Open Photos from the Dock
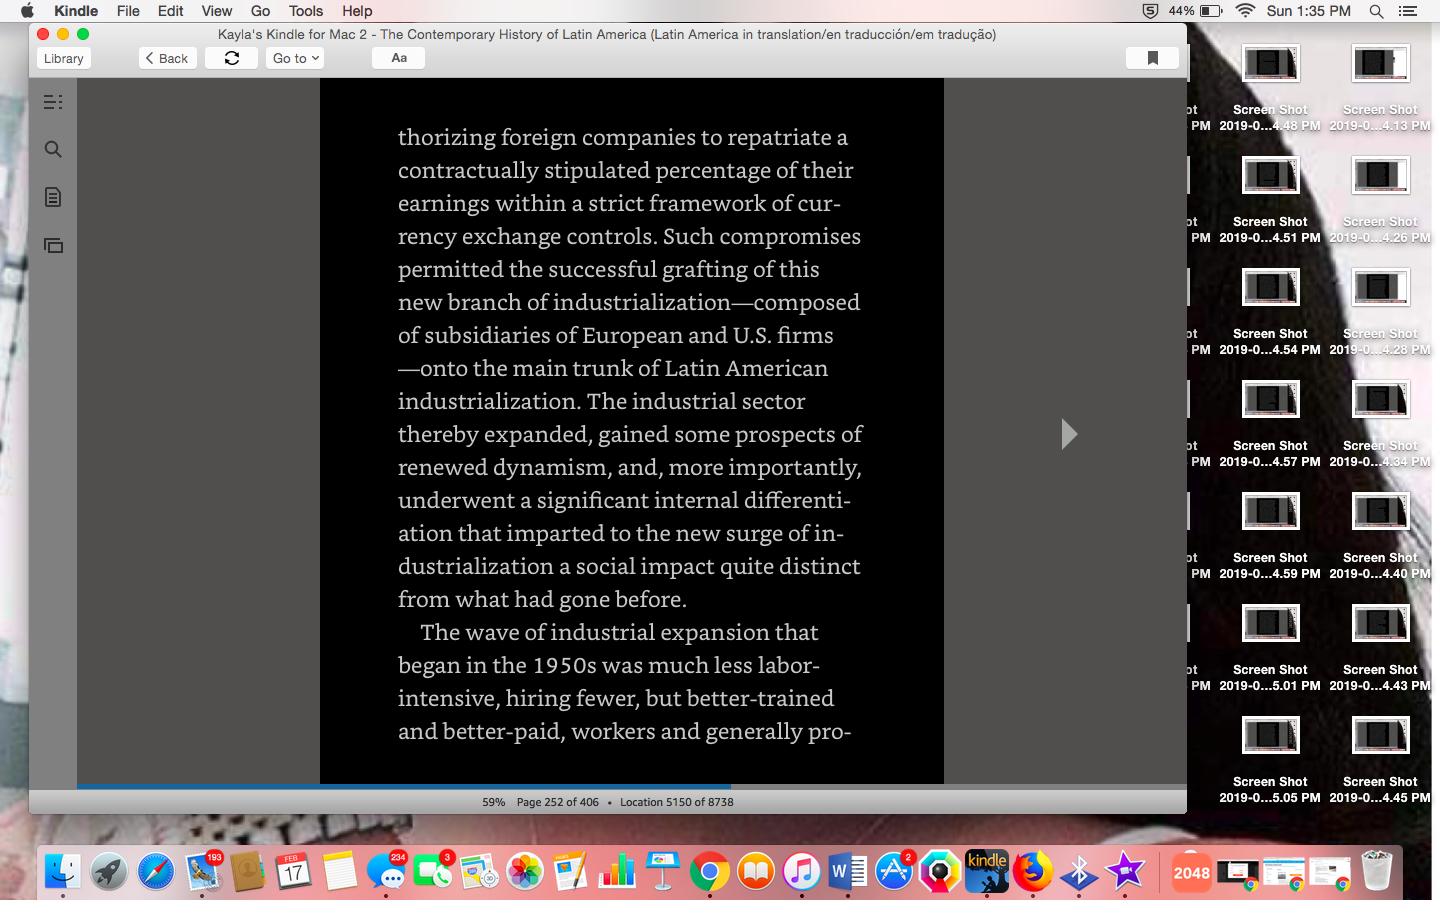 (524, 871)
